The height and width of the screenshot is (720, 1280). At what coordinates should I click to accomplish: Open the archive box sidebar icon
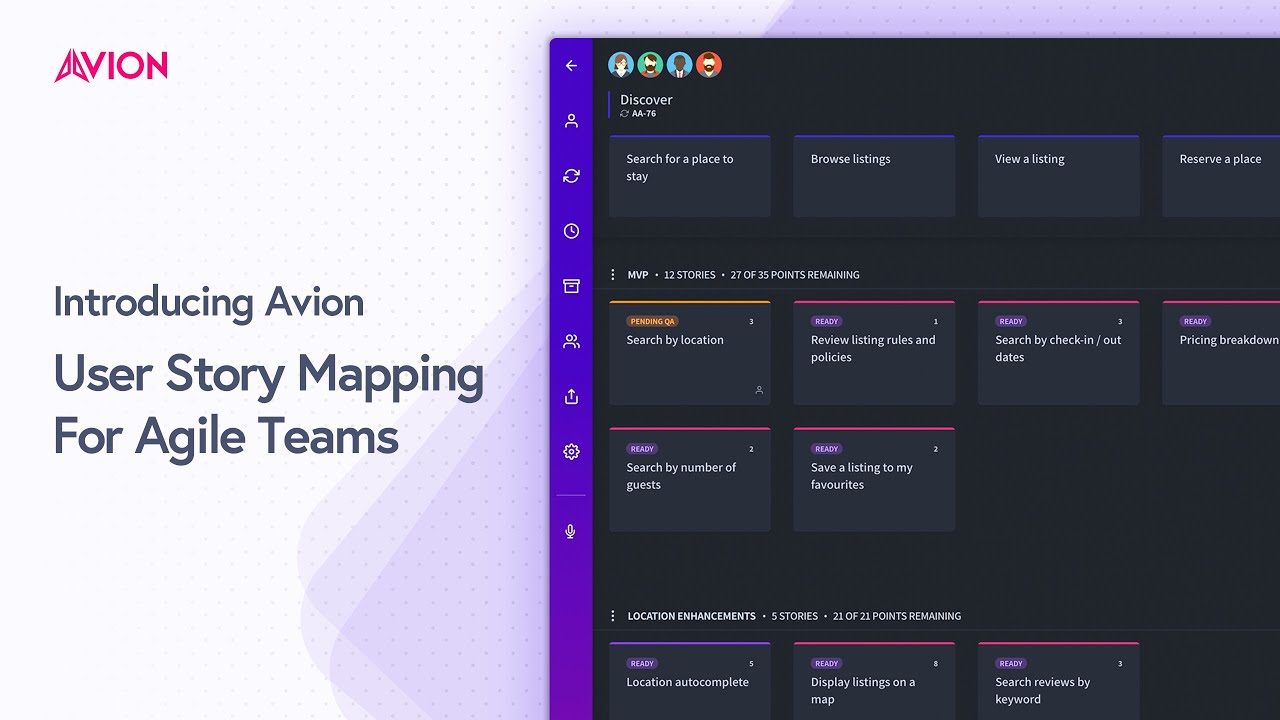tap(571, 286)
